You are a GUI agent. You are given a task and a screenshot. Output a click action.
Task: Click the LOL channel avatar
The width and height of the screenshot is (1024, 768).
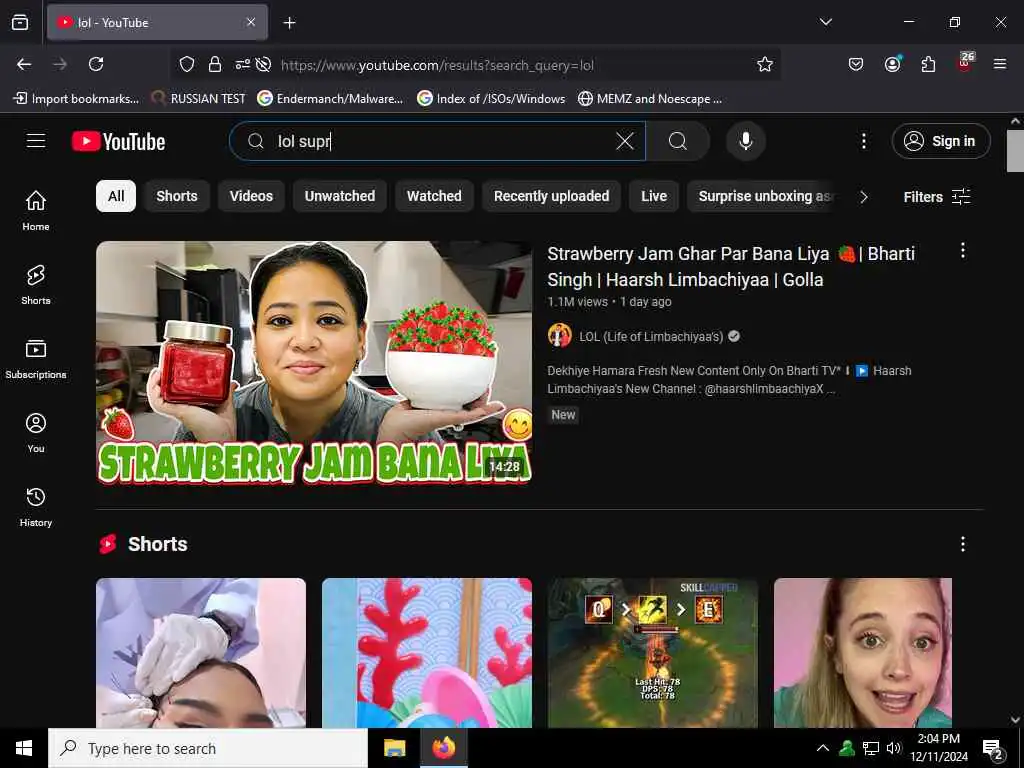pos(560,336)
